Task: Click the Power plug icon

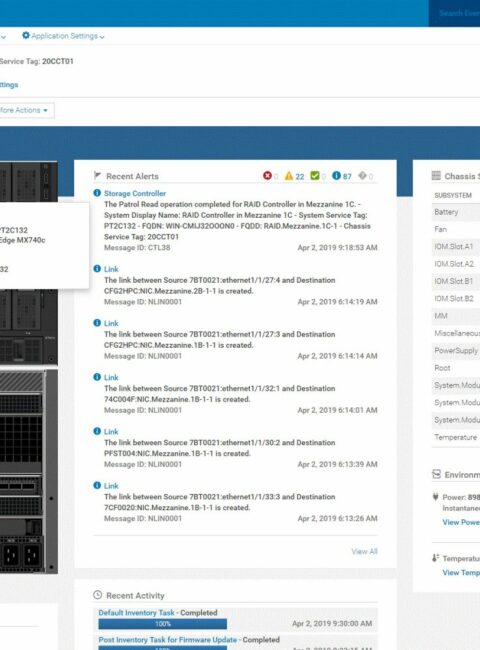Action: [x=435, y=497]
